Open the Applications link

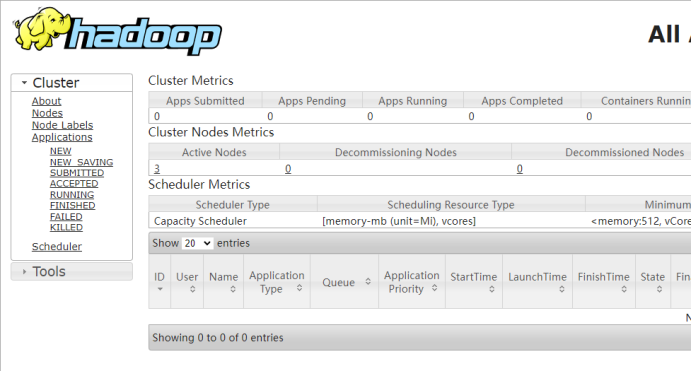click(x=62, y=137)
